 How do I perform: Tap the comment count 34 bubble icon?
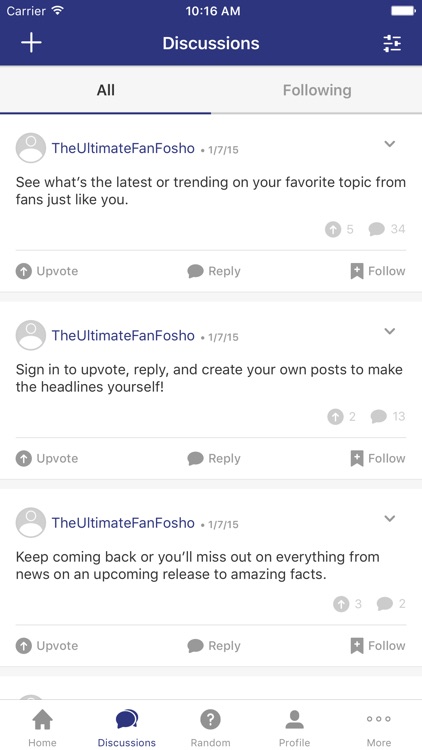click(377, 230)
